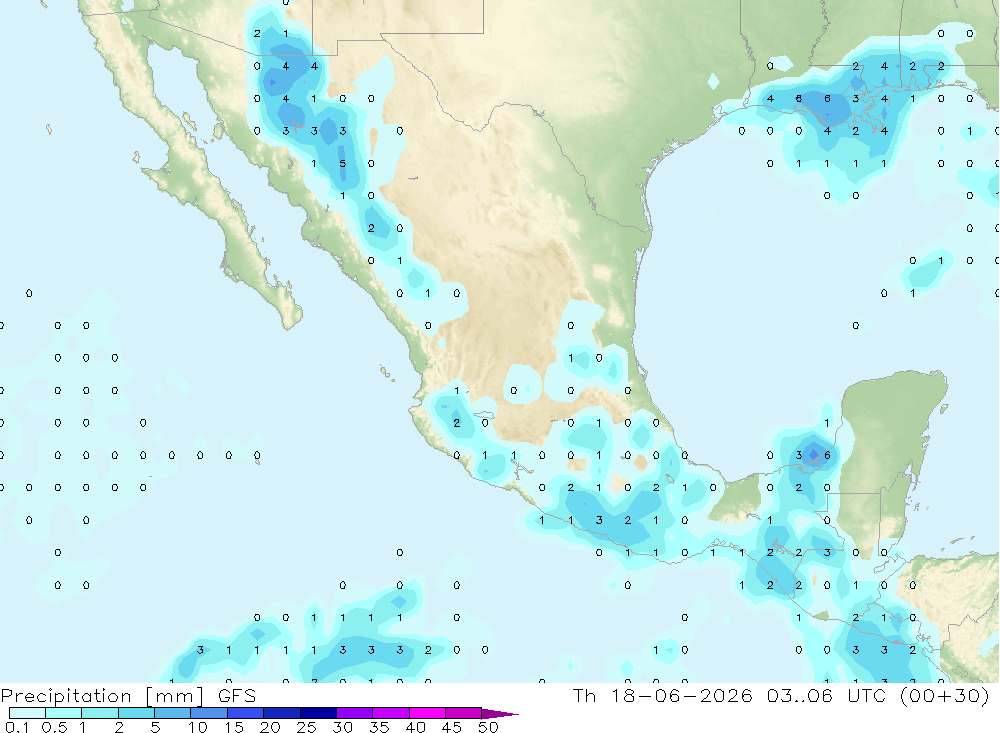Click the date text 'Th 18-06-2026'
This screenshot has width=1000, height=733.
(663, 695)
